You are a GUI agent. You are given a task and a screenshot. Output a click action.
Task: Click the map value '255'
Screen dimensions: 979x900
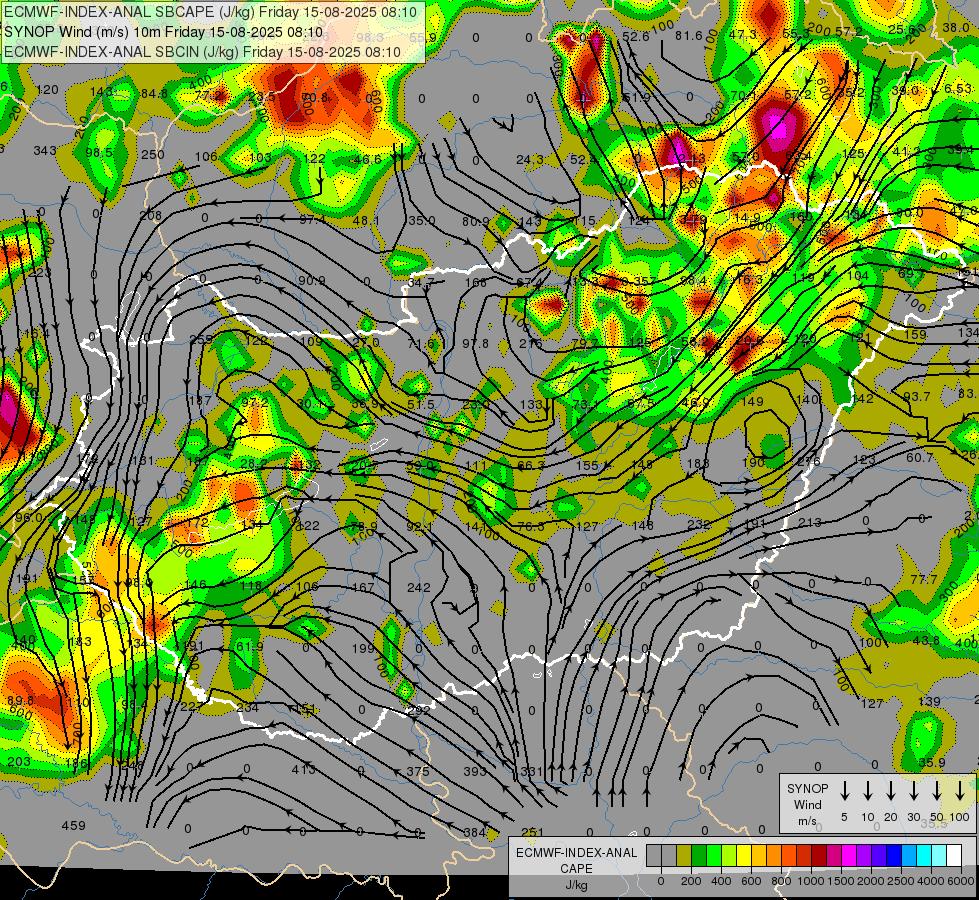click(x=201, y=340)
